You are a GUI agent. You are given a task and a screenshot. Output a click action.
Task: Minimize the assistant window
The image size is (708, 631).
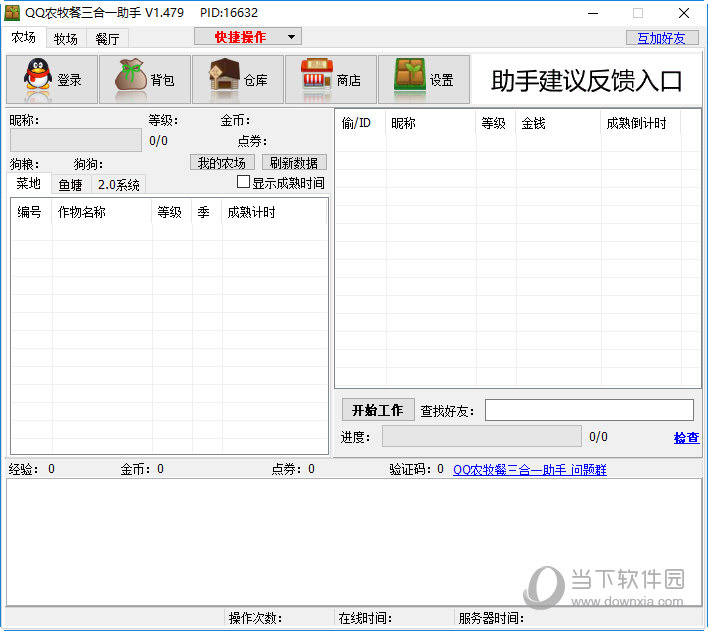click(x=593, y=13)
